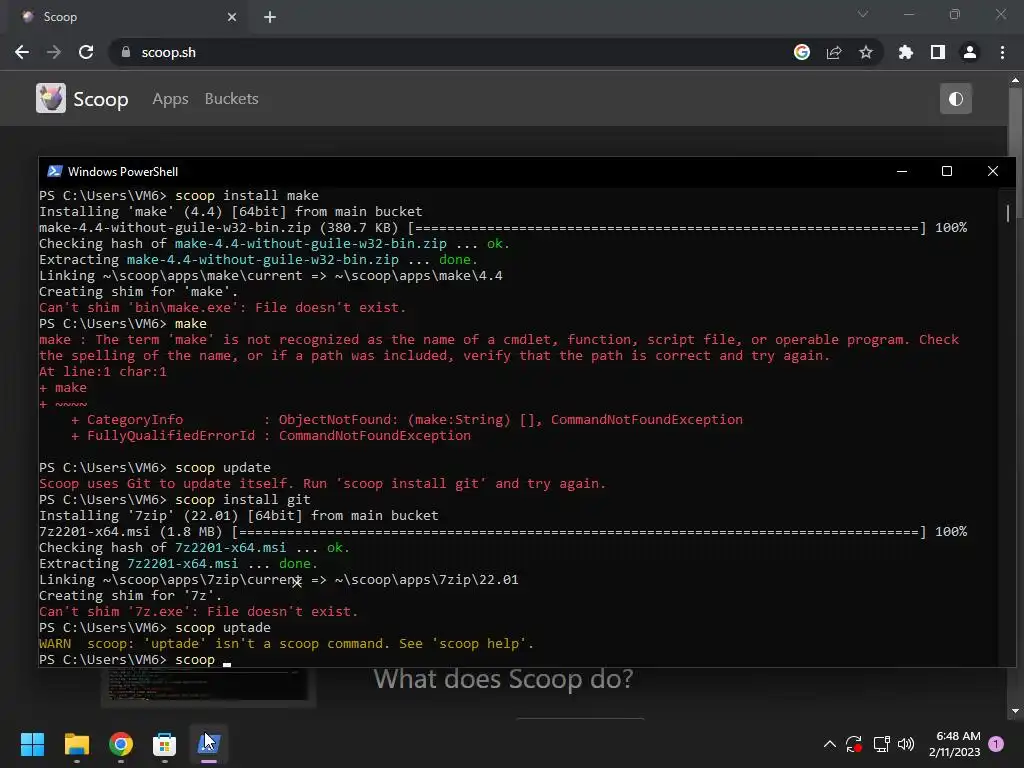Open the Chrome tab search chevron

pos(863,14)
